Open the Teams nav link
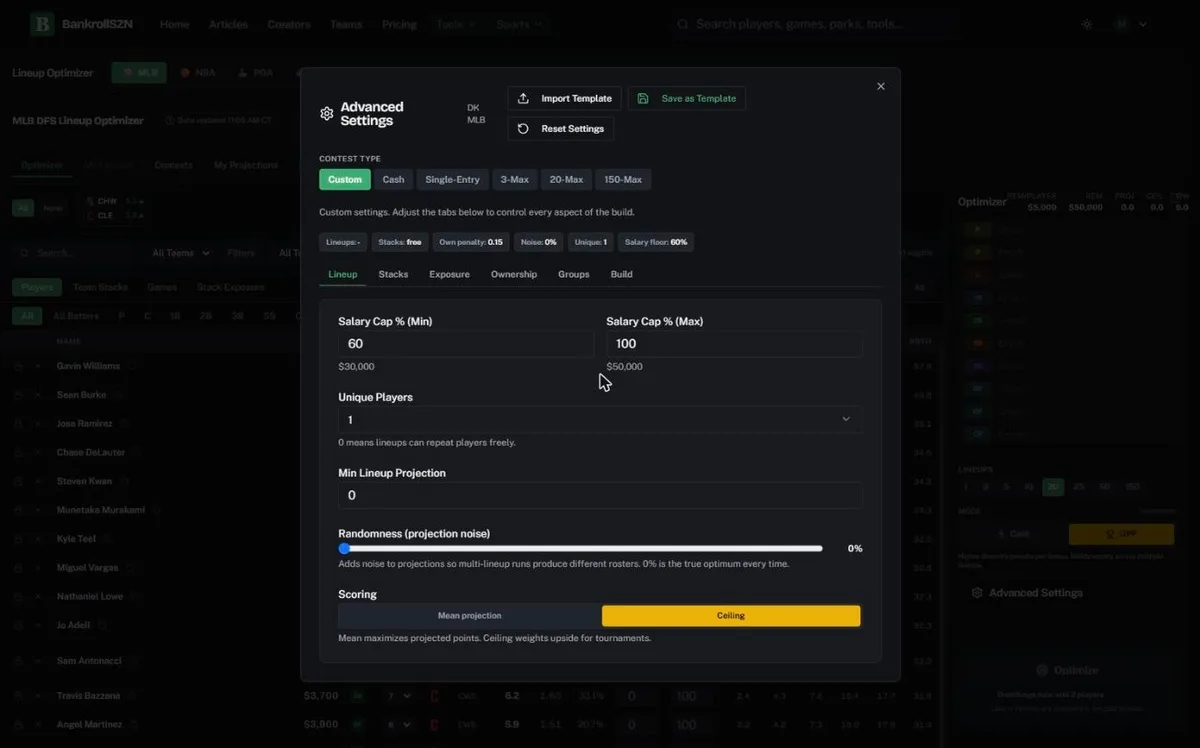The width and height of the screenshot is (1200, 748). point(346,24)
